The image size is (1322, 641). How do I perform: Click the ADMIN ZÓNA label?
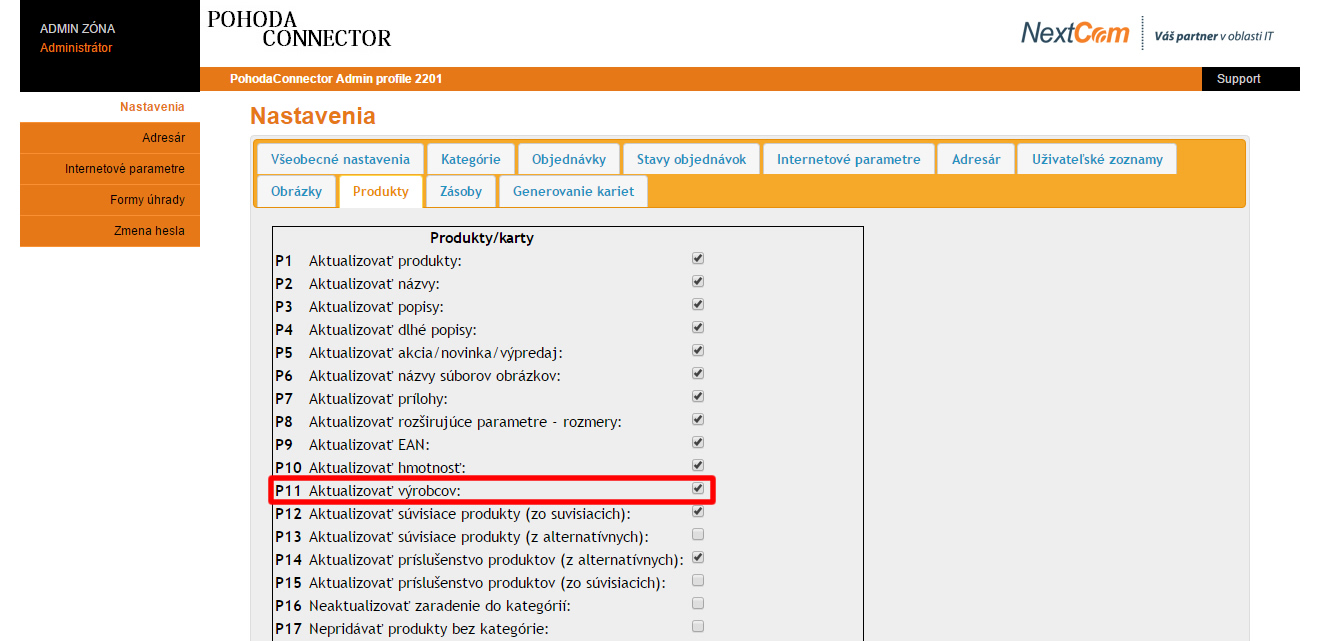(x=77, y=29)
